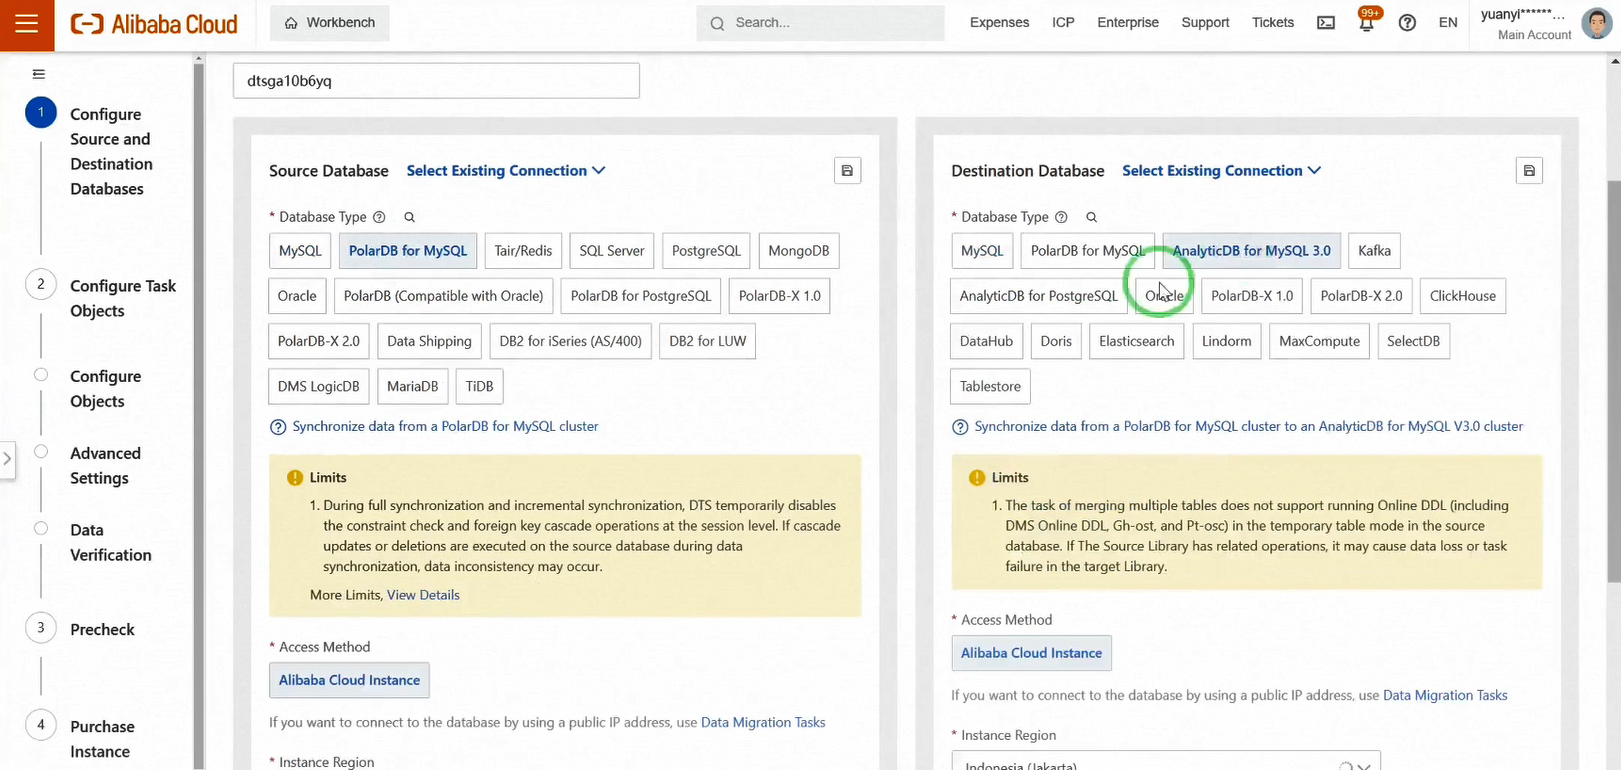Select TiDB source type
The image size is (1621, 770).
479,386
